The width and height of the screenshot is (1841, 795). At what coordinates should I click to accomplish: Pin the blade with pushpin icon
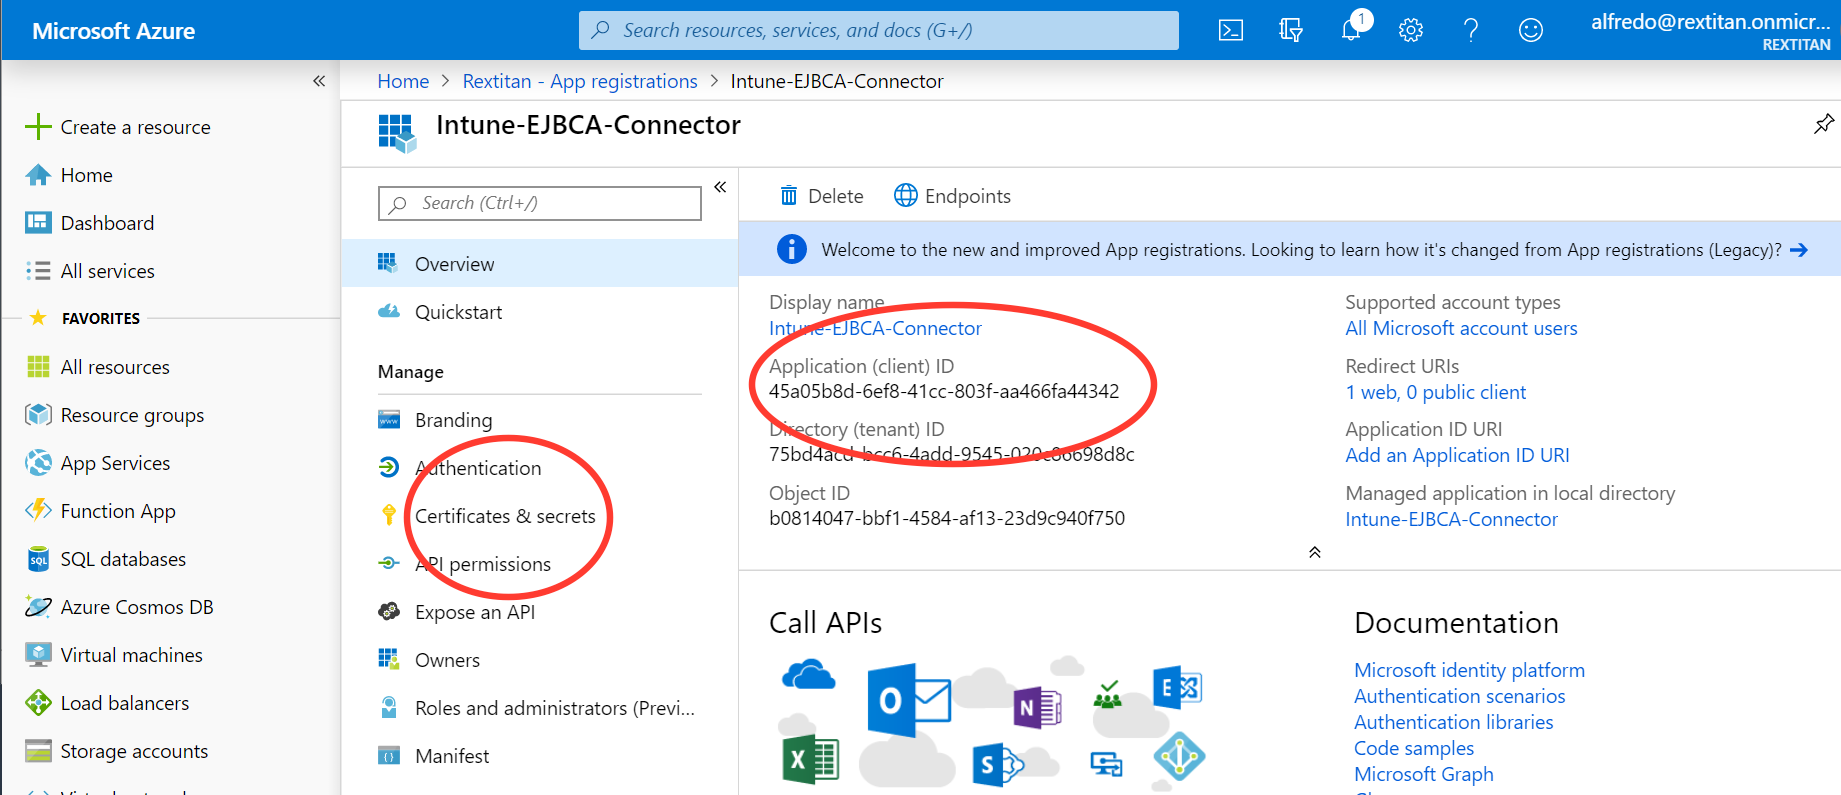point(1823,124)
